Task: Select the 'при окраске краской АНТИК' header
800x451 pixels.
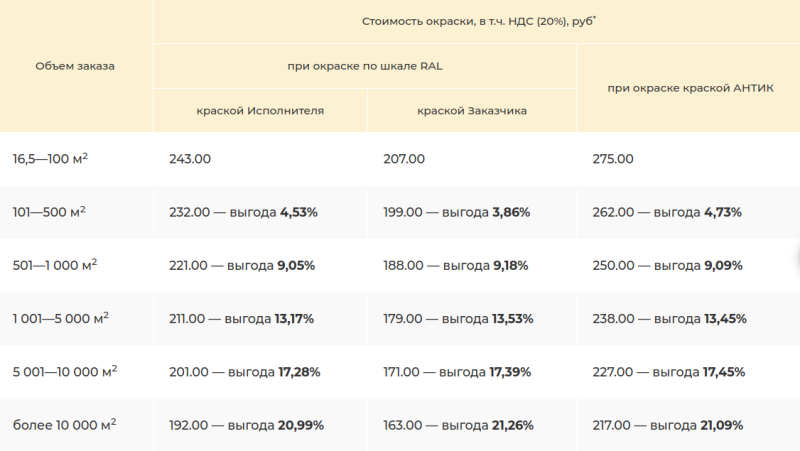Action: click(690, 88)
